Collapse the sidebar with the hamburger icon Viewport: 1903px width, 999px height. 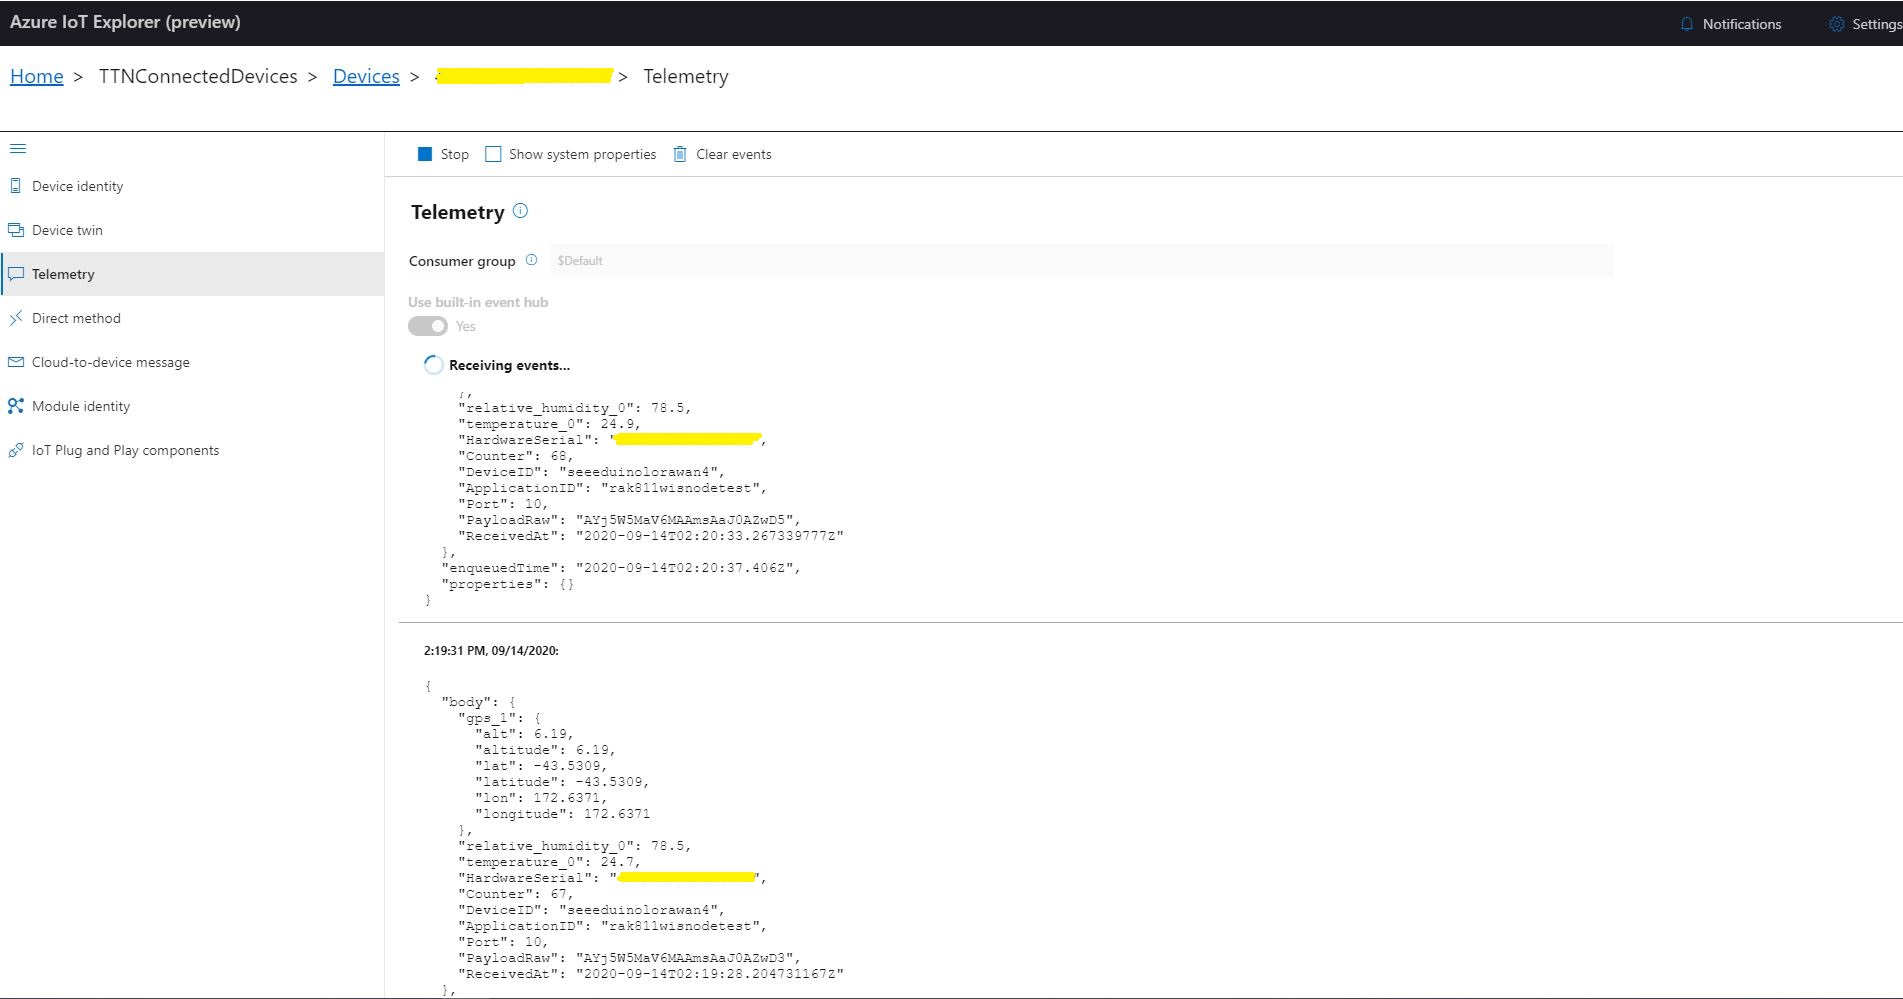click(18, 148)
